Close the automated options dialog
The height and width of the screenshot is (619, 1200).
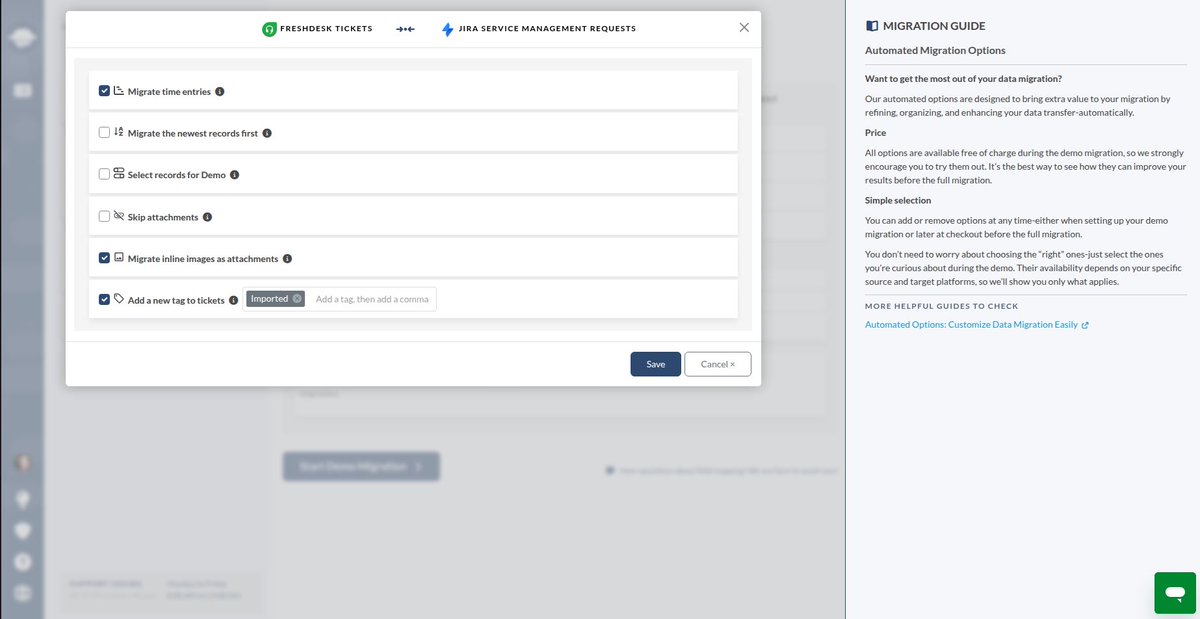point(744,28)
